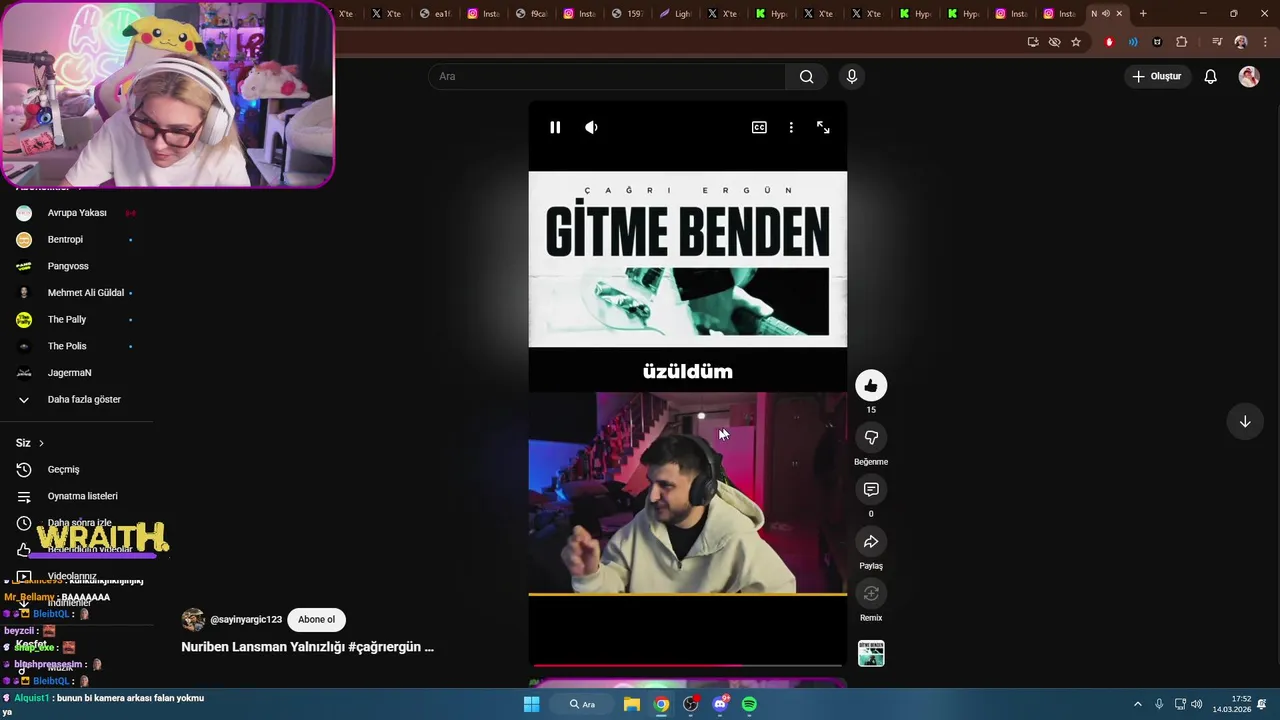
Task: Open Spotify from the taskbar
Action: coord(749,704)
